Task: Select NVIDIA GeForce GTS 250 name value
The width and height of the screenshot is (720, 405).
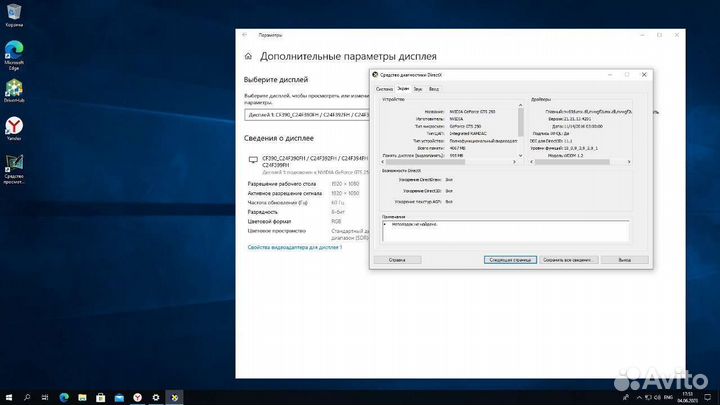Action: coord(472,112)
